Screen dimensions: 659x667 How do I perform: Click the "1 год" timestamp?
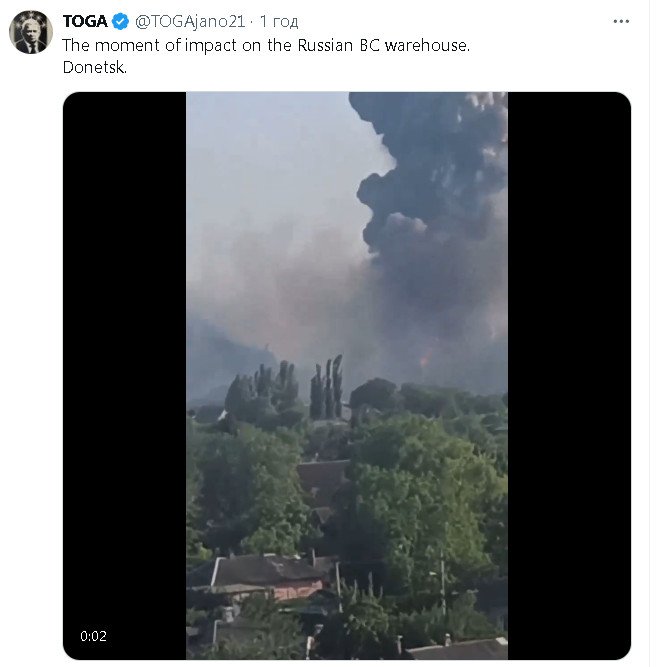[277, 21]
